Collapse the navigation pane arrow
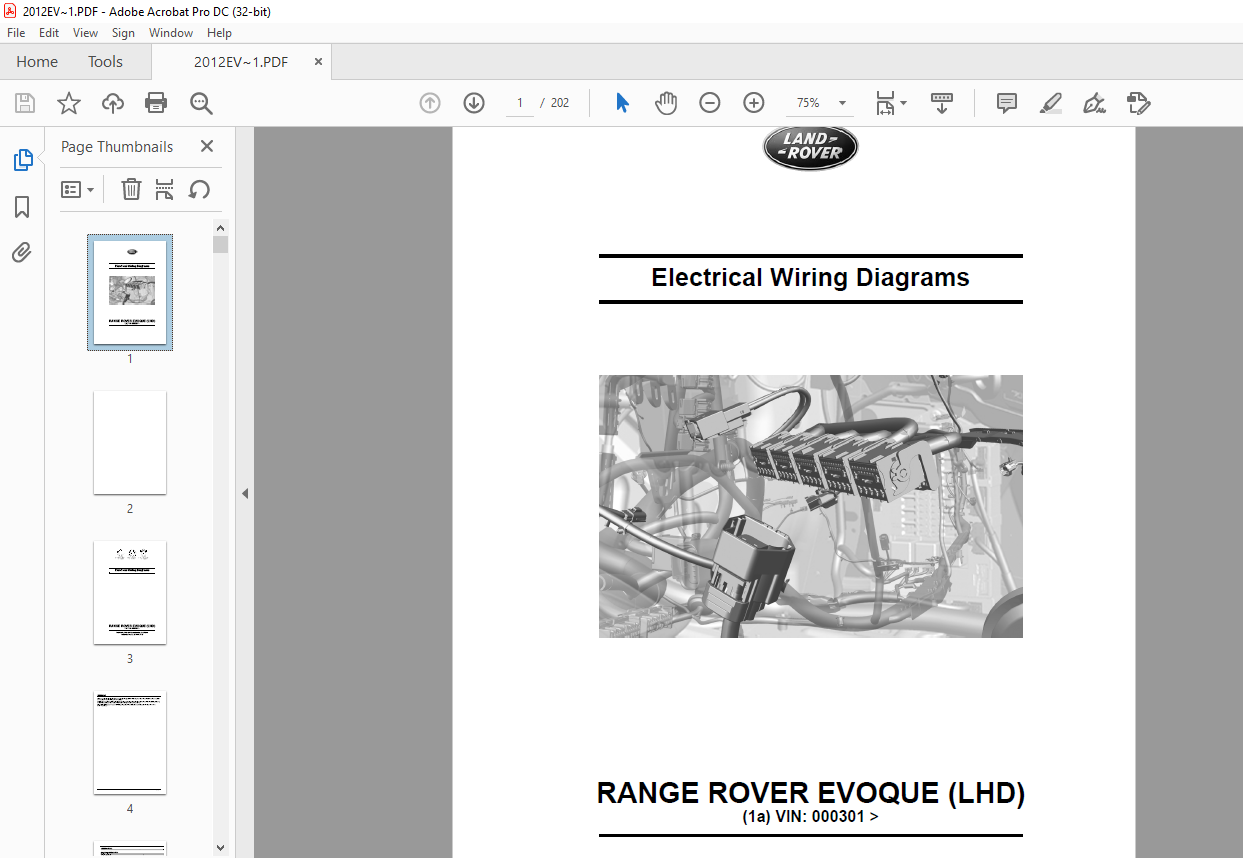This screenshot has height=858, width=1243. click(x=244, y=493)
